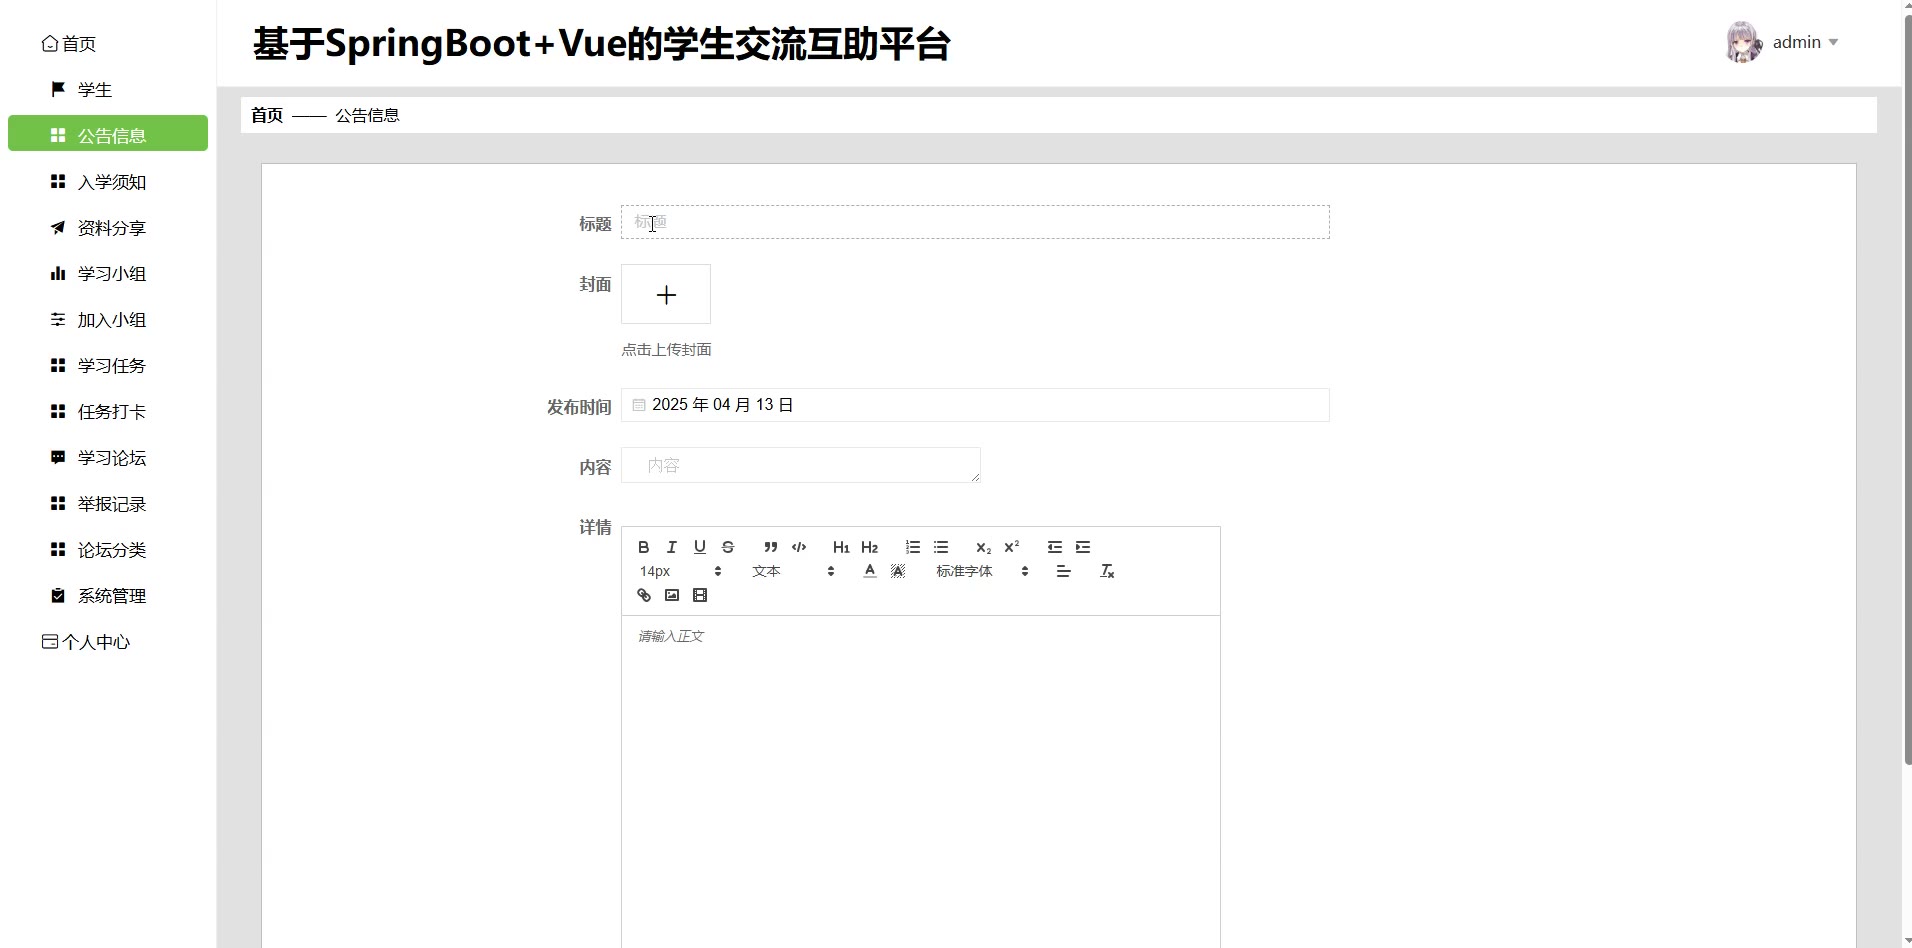Open the text color picker
The width and height of the screenshot is (1912, 948).
point(870,571)
